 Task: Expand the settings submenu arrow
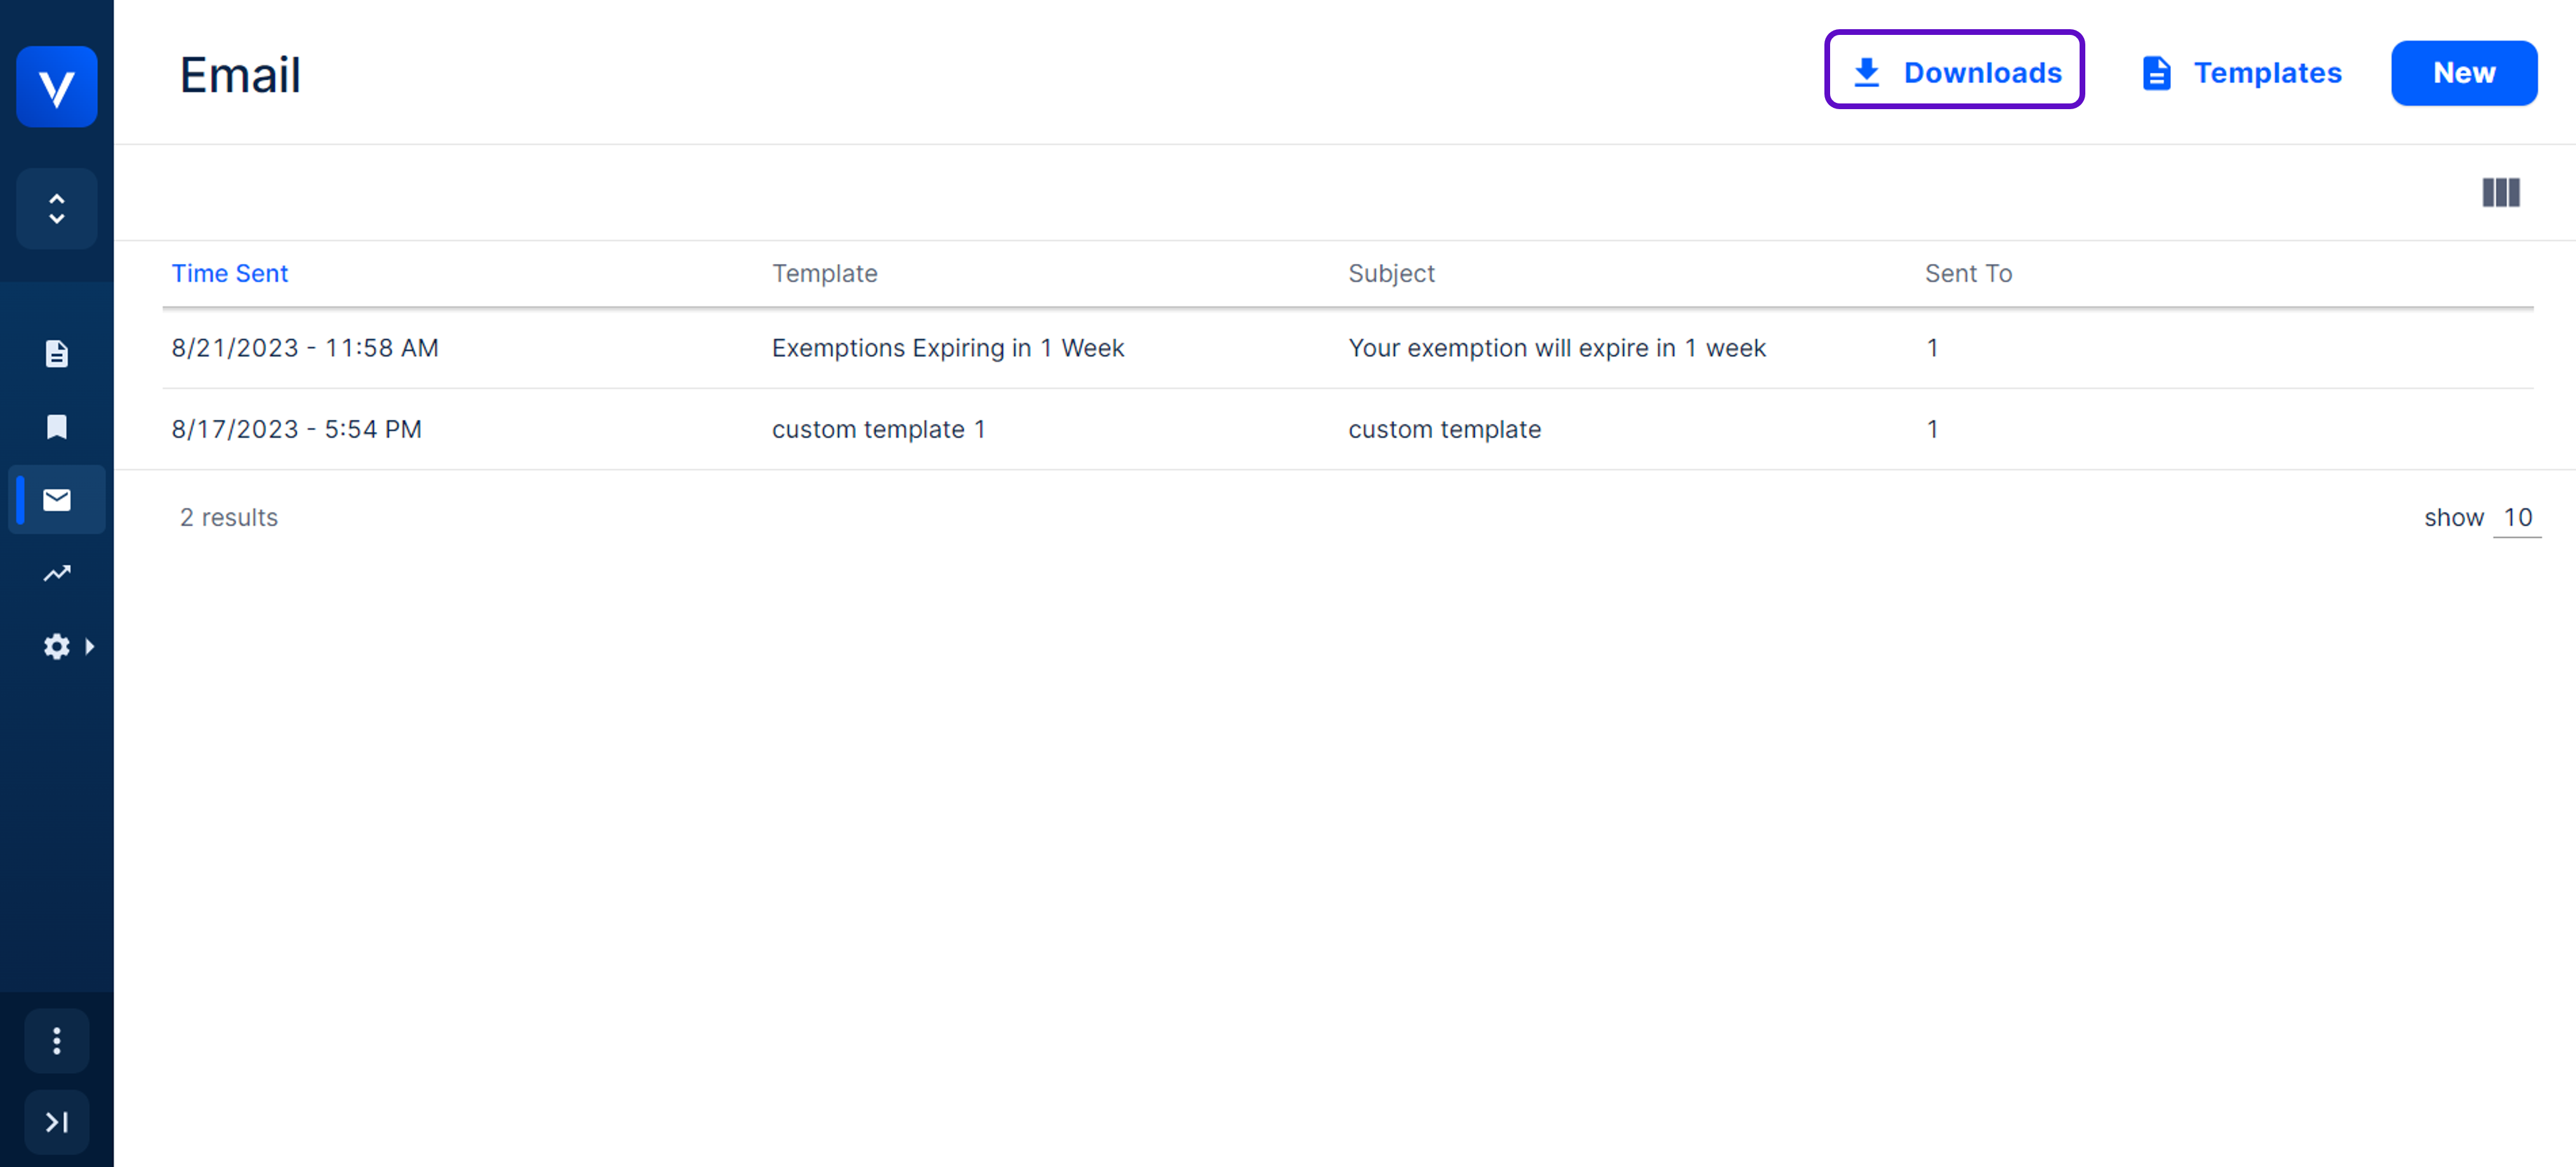pyautogui.click(x=90, y=647)
